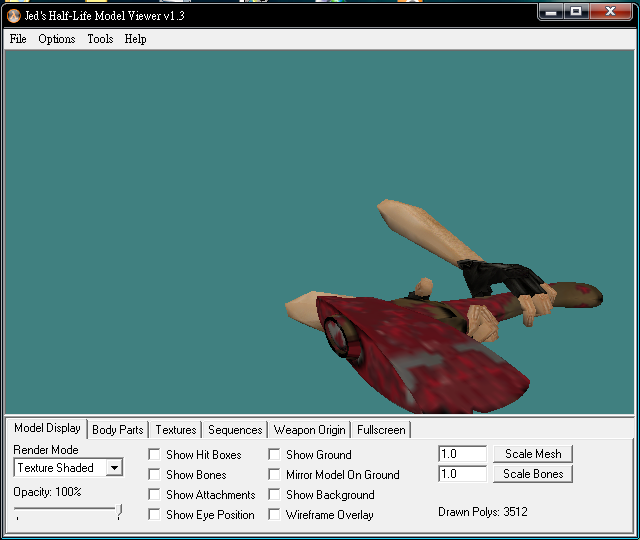
Task: Click the Half-Life lambda icon in title bar
Action: click(14, 16)
